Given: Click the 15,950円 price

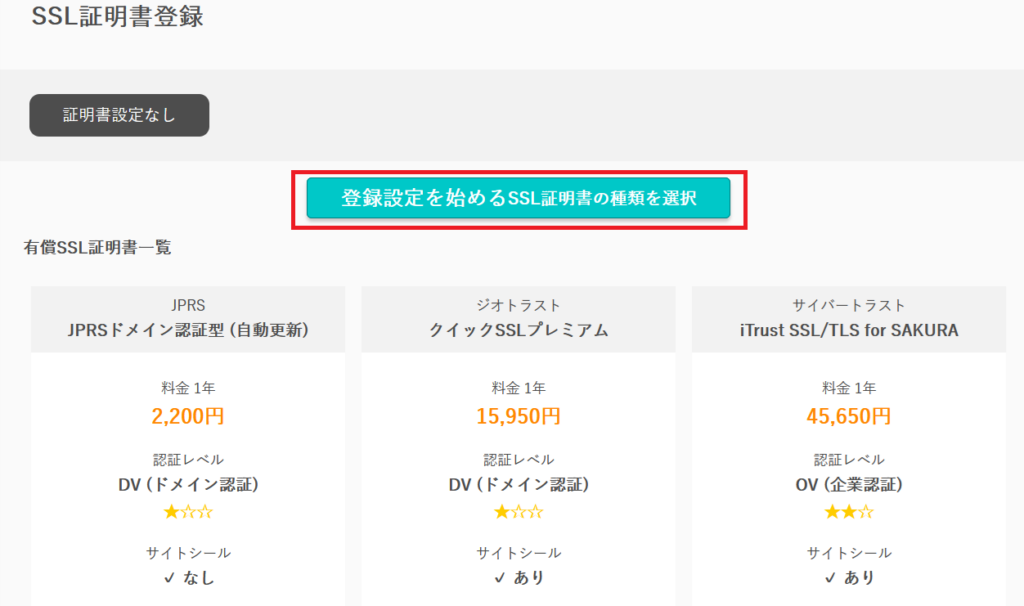Looking at the screenshot, I should tap(518, 415).
